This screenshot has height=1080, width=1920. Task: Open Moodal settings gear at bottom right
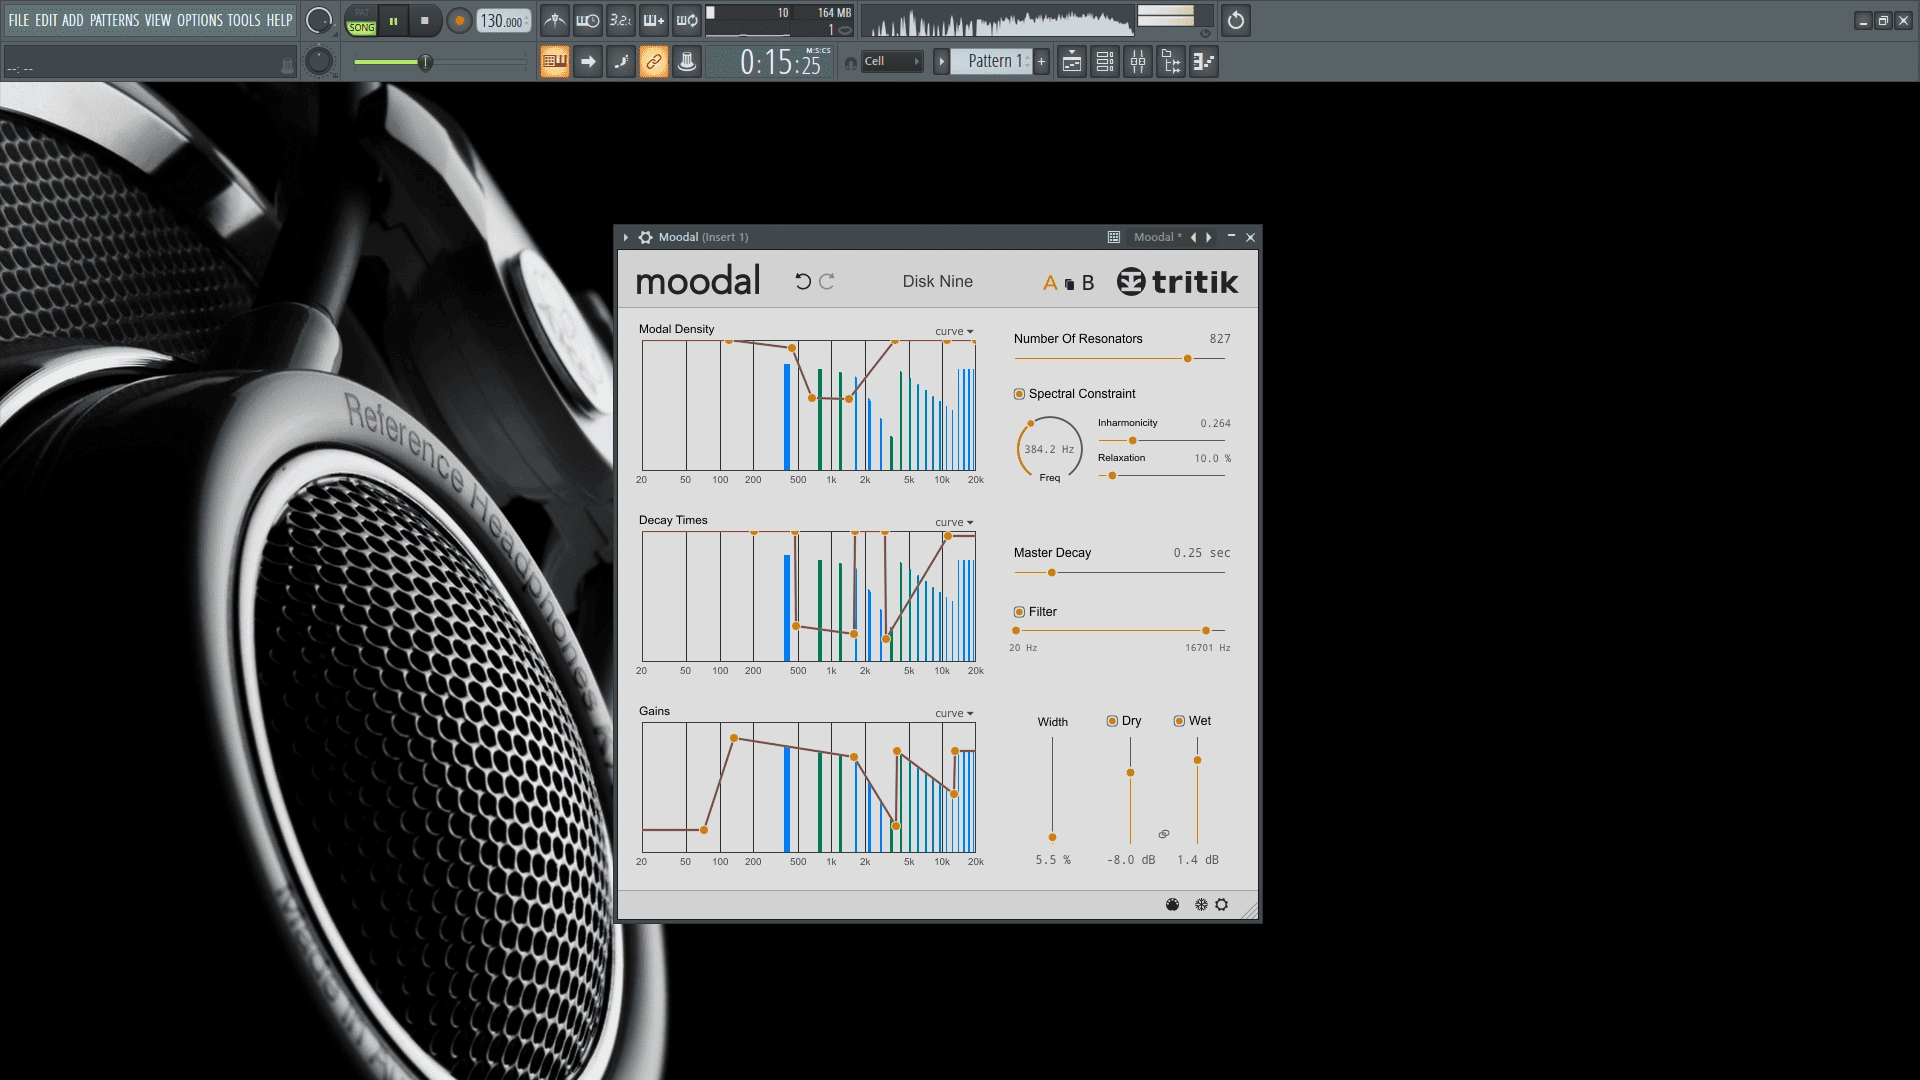point(1222,904)
